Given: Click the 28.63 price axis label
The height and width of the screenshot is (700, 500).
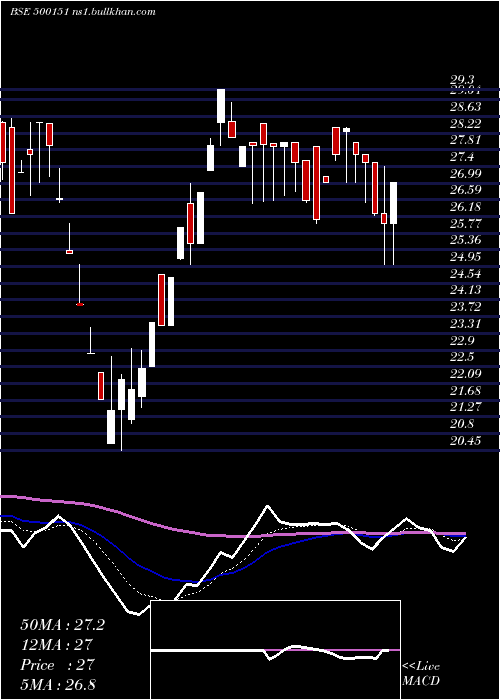Looking at the screenshot, I should (x=465, y=107).
